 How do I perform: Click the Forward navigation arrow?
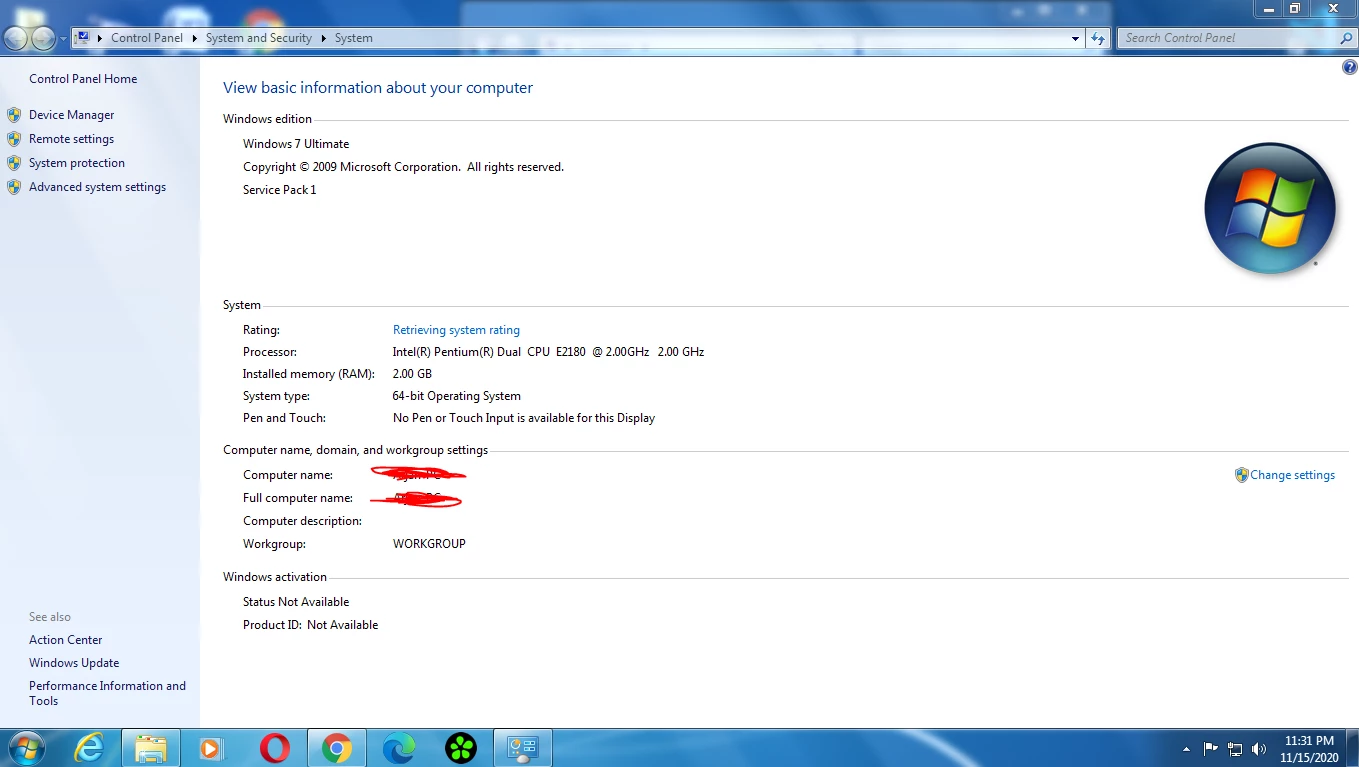point(43,38)
